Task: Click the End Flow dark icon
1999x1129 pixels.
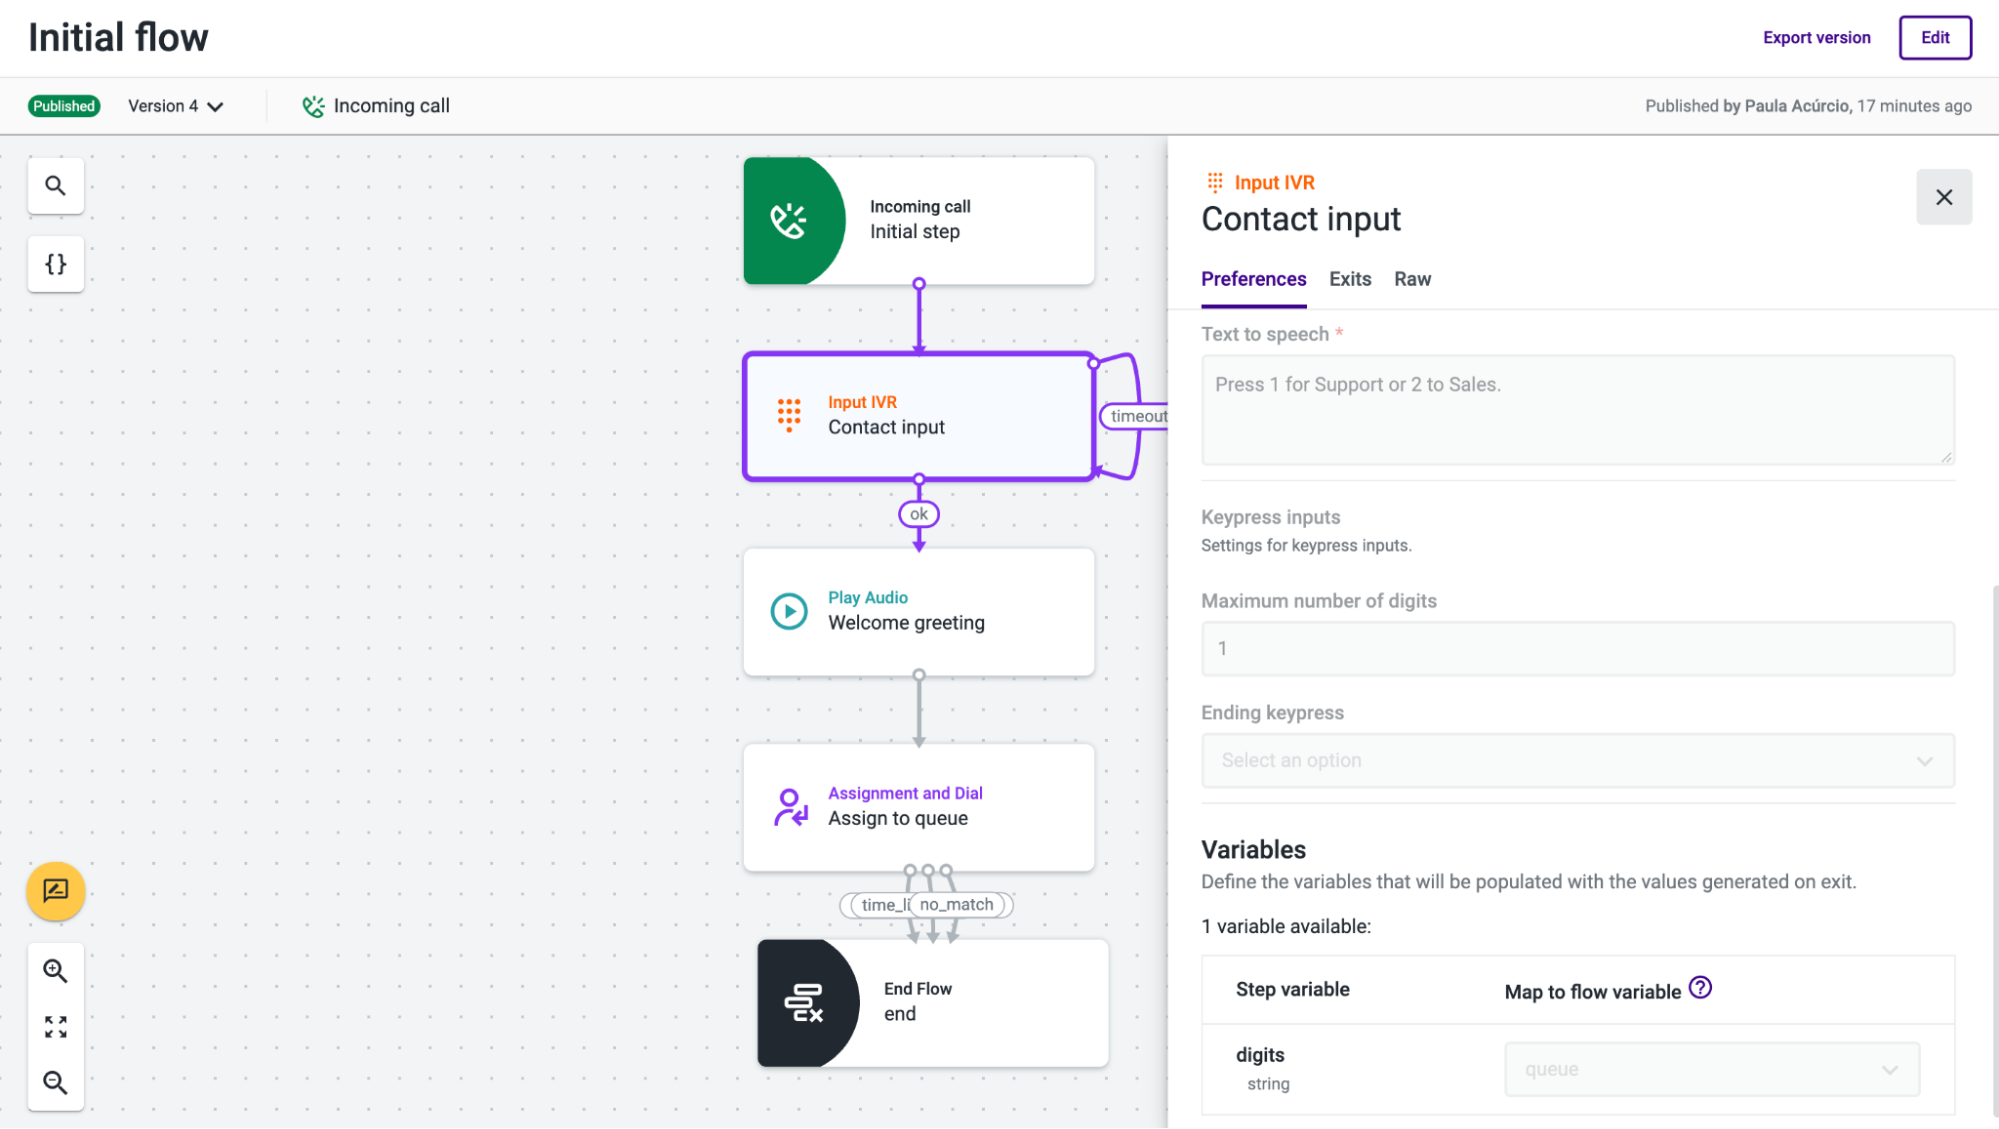Action: [804, 1002]
